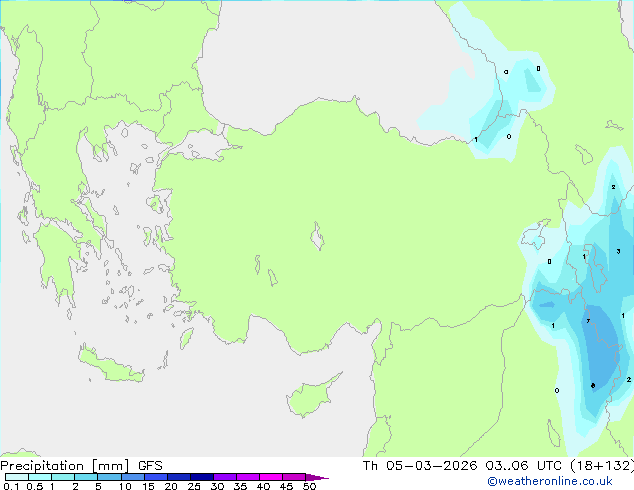The width and height of the screenshot is (634, 490).
Task: Click the 2–5 mm legend color swatch
Action: [86, 477]
